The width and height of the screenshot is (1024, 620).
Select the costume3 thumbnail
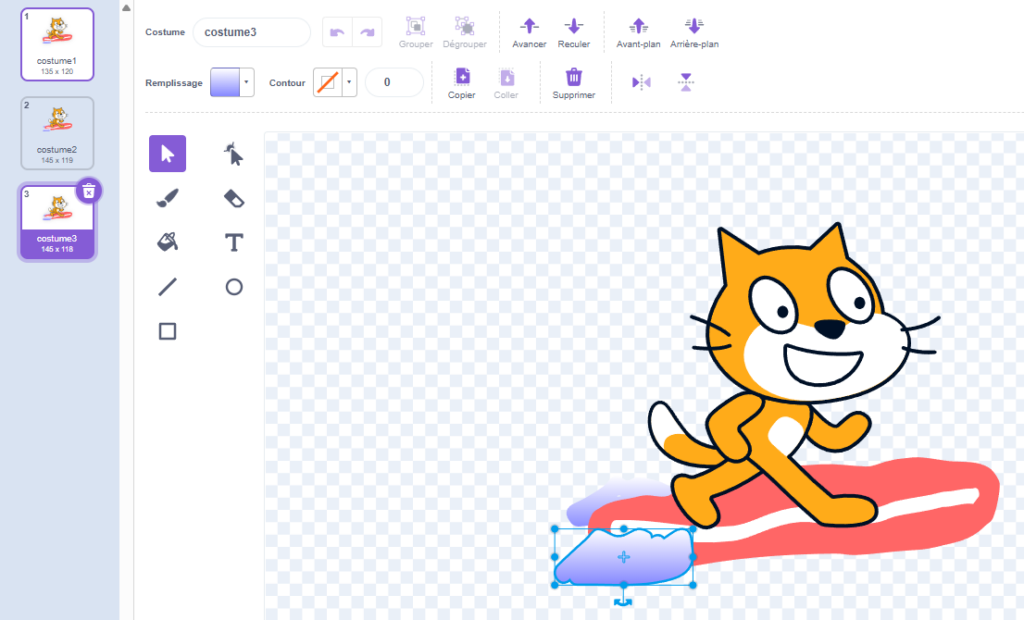click(x=57, y=222)
